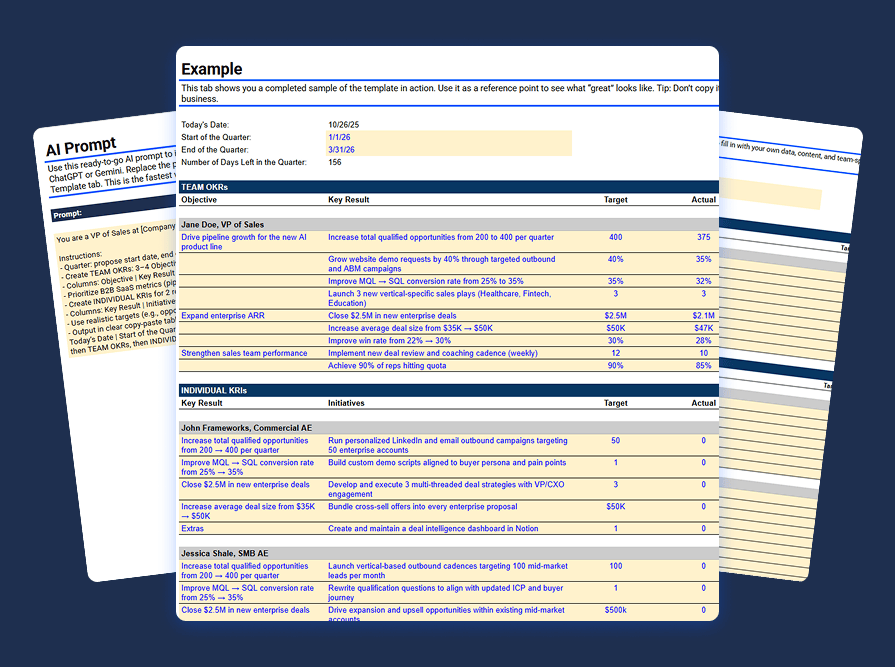Select actual cell $2.1M
The image size is (895, 667).
(703, 316)
